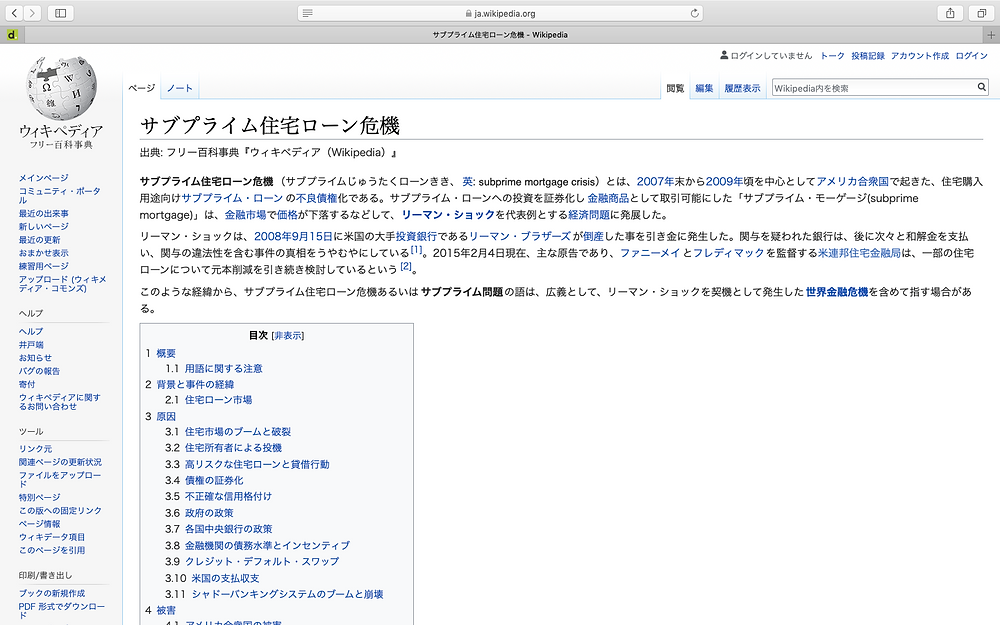This screenshot has height=625, width=1000.
Task: Open ブックの新規作成 link
Action: [x=52, y=594]
